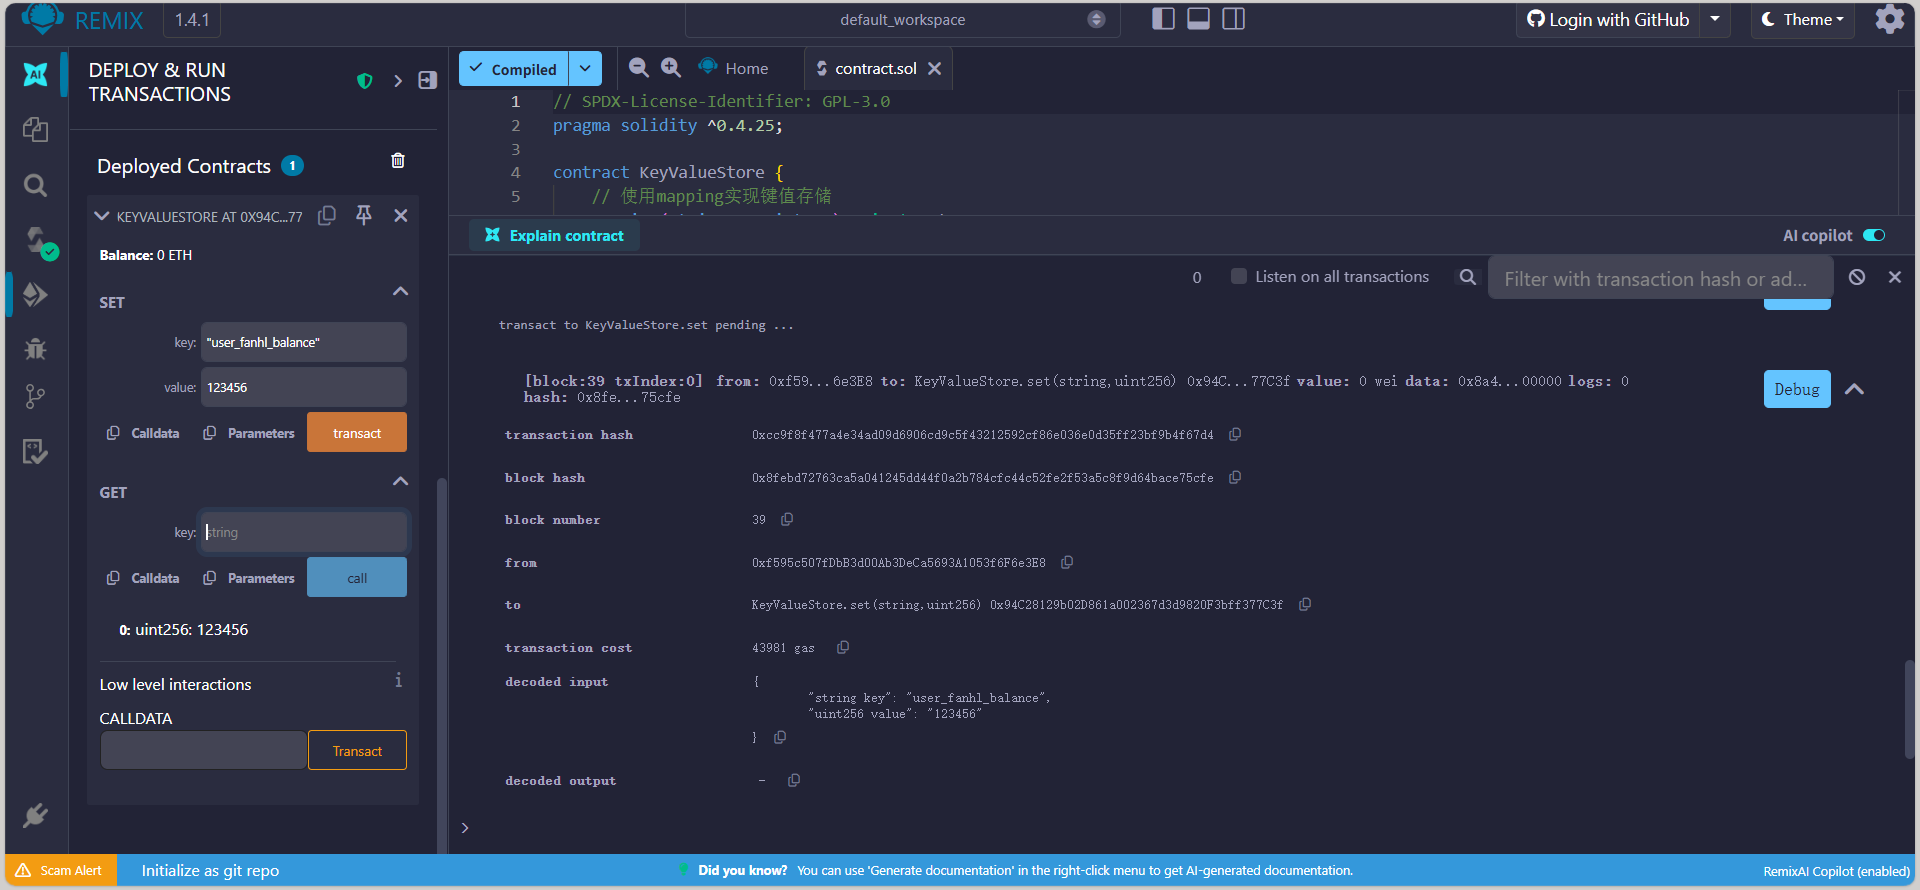1920x890 pixels.
Task: Click the GET key input field
Action: pyautogui.click(x=304, y=532)
